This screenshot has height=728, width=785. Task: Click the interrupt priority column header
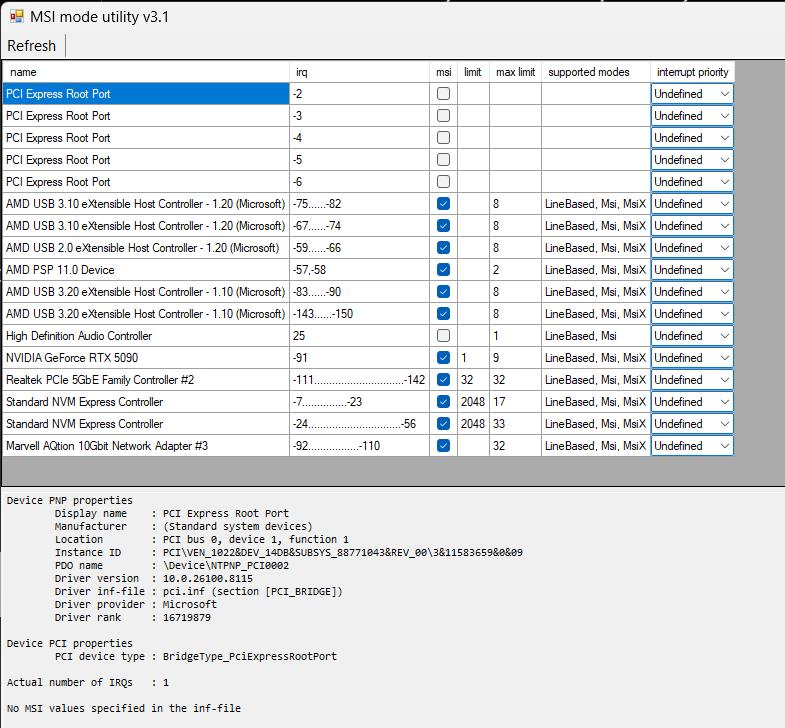(x=692, y=72)
